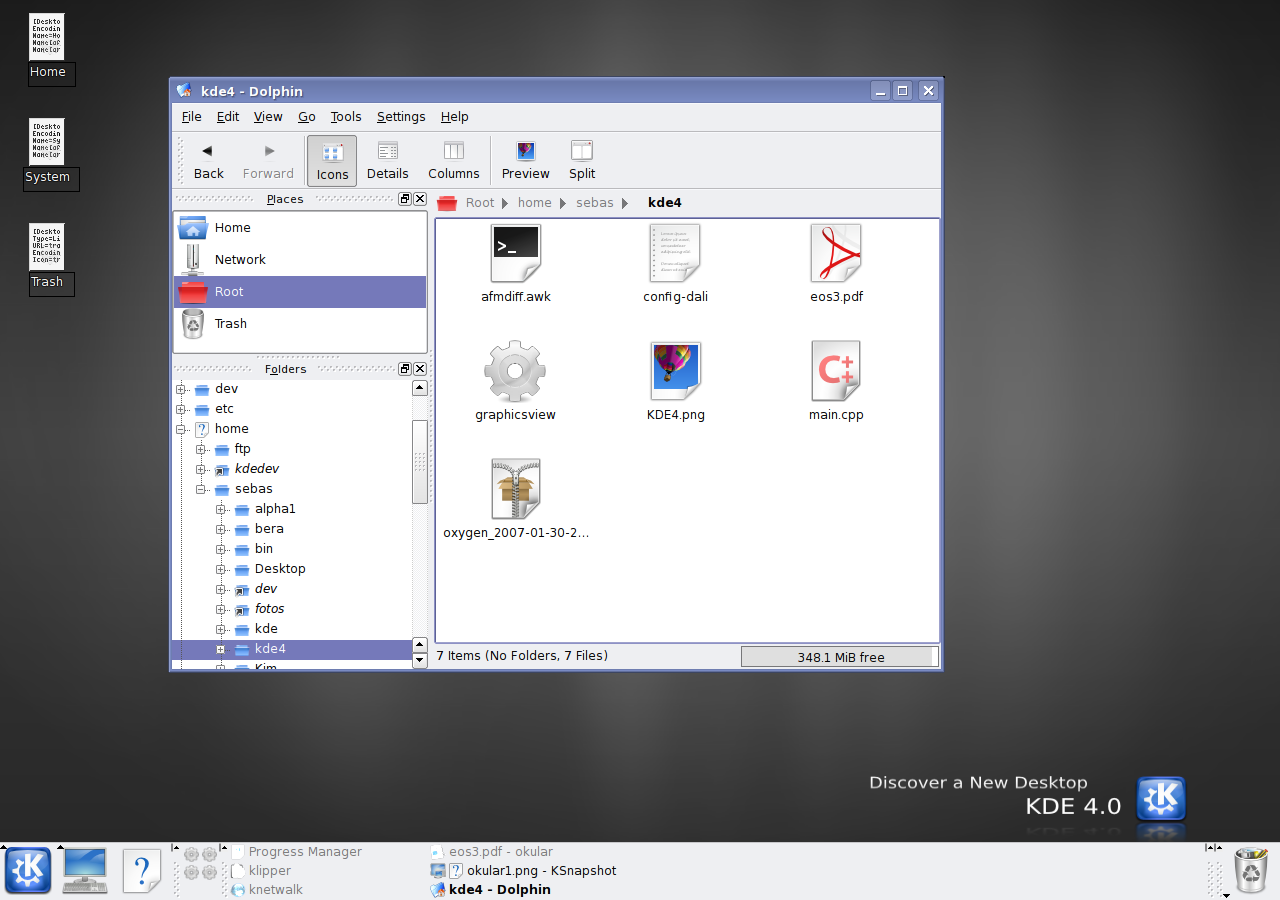Expand the alpha1 folder node
Screen dimensions: 1280x900
[221, 509]
